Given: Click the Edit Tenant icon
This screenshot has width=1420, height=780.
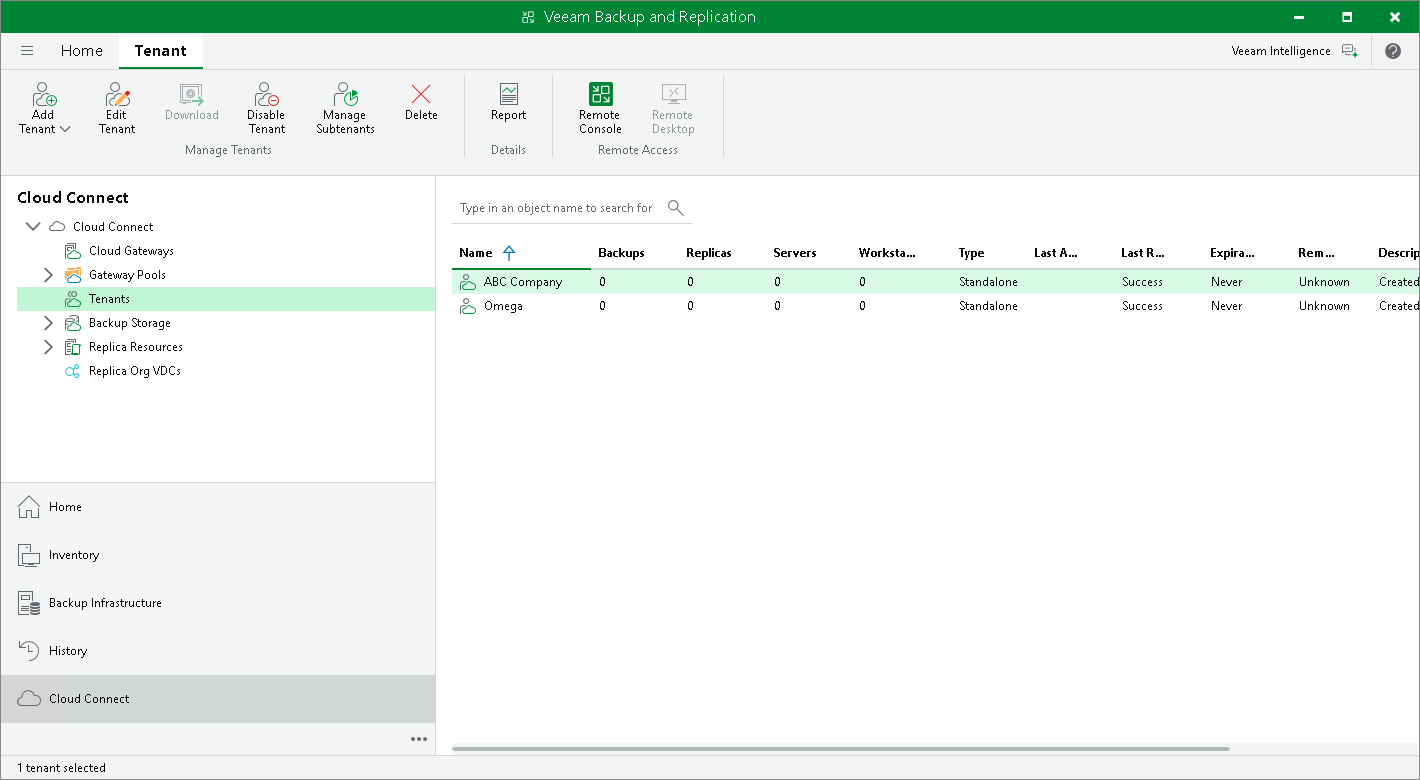Looking at the screenshot, I should pos(117,95).
